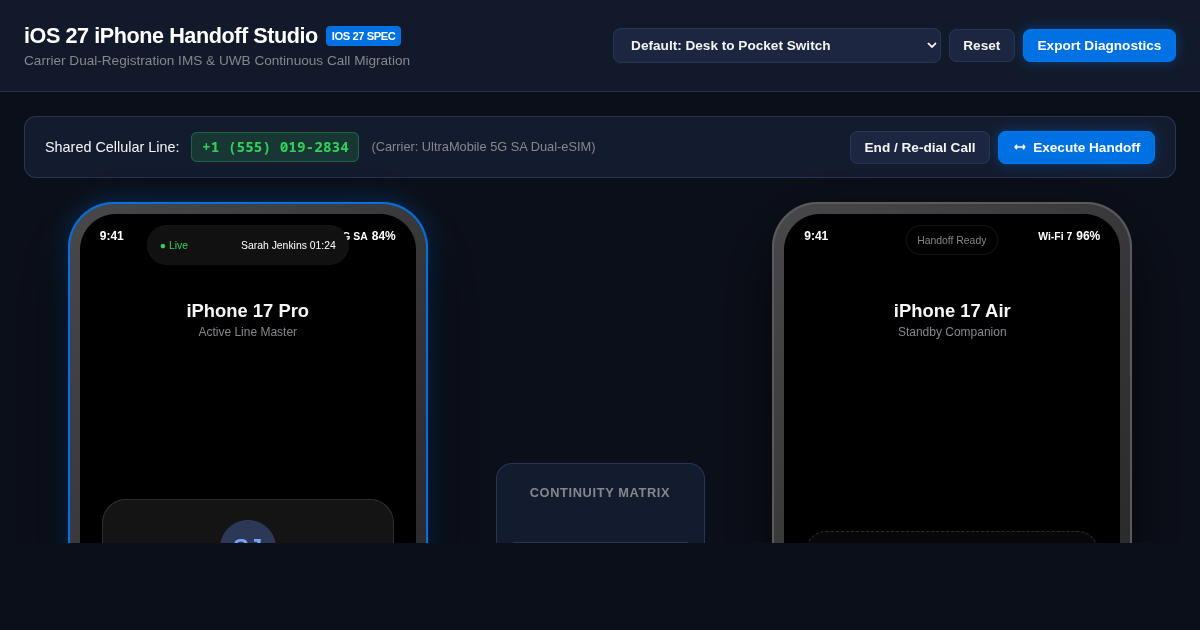1200x630 pixels.
Task: Click the iPhone 17 Pro title
Action: tap(248, 311)
